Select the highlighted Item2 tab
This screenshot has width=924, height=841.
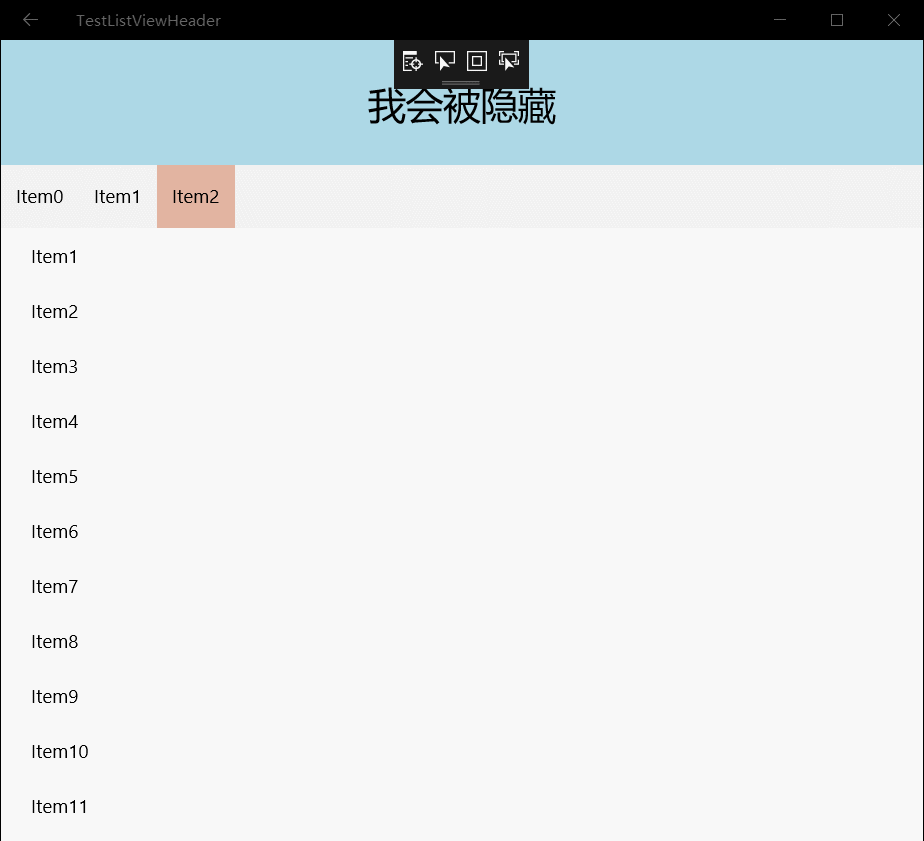[x=196, y=197]
